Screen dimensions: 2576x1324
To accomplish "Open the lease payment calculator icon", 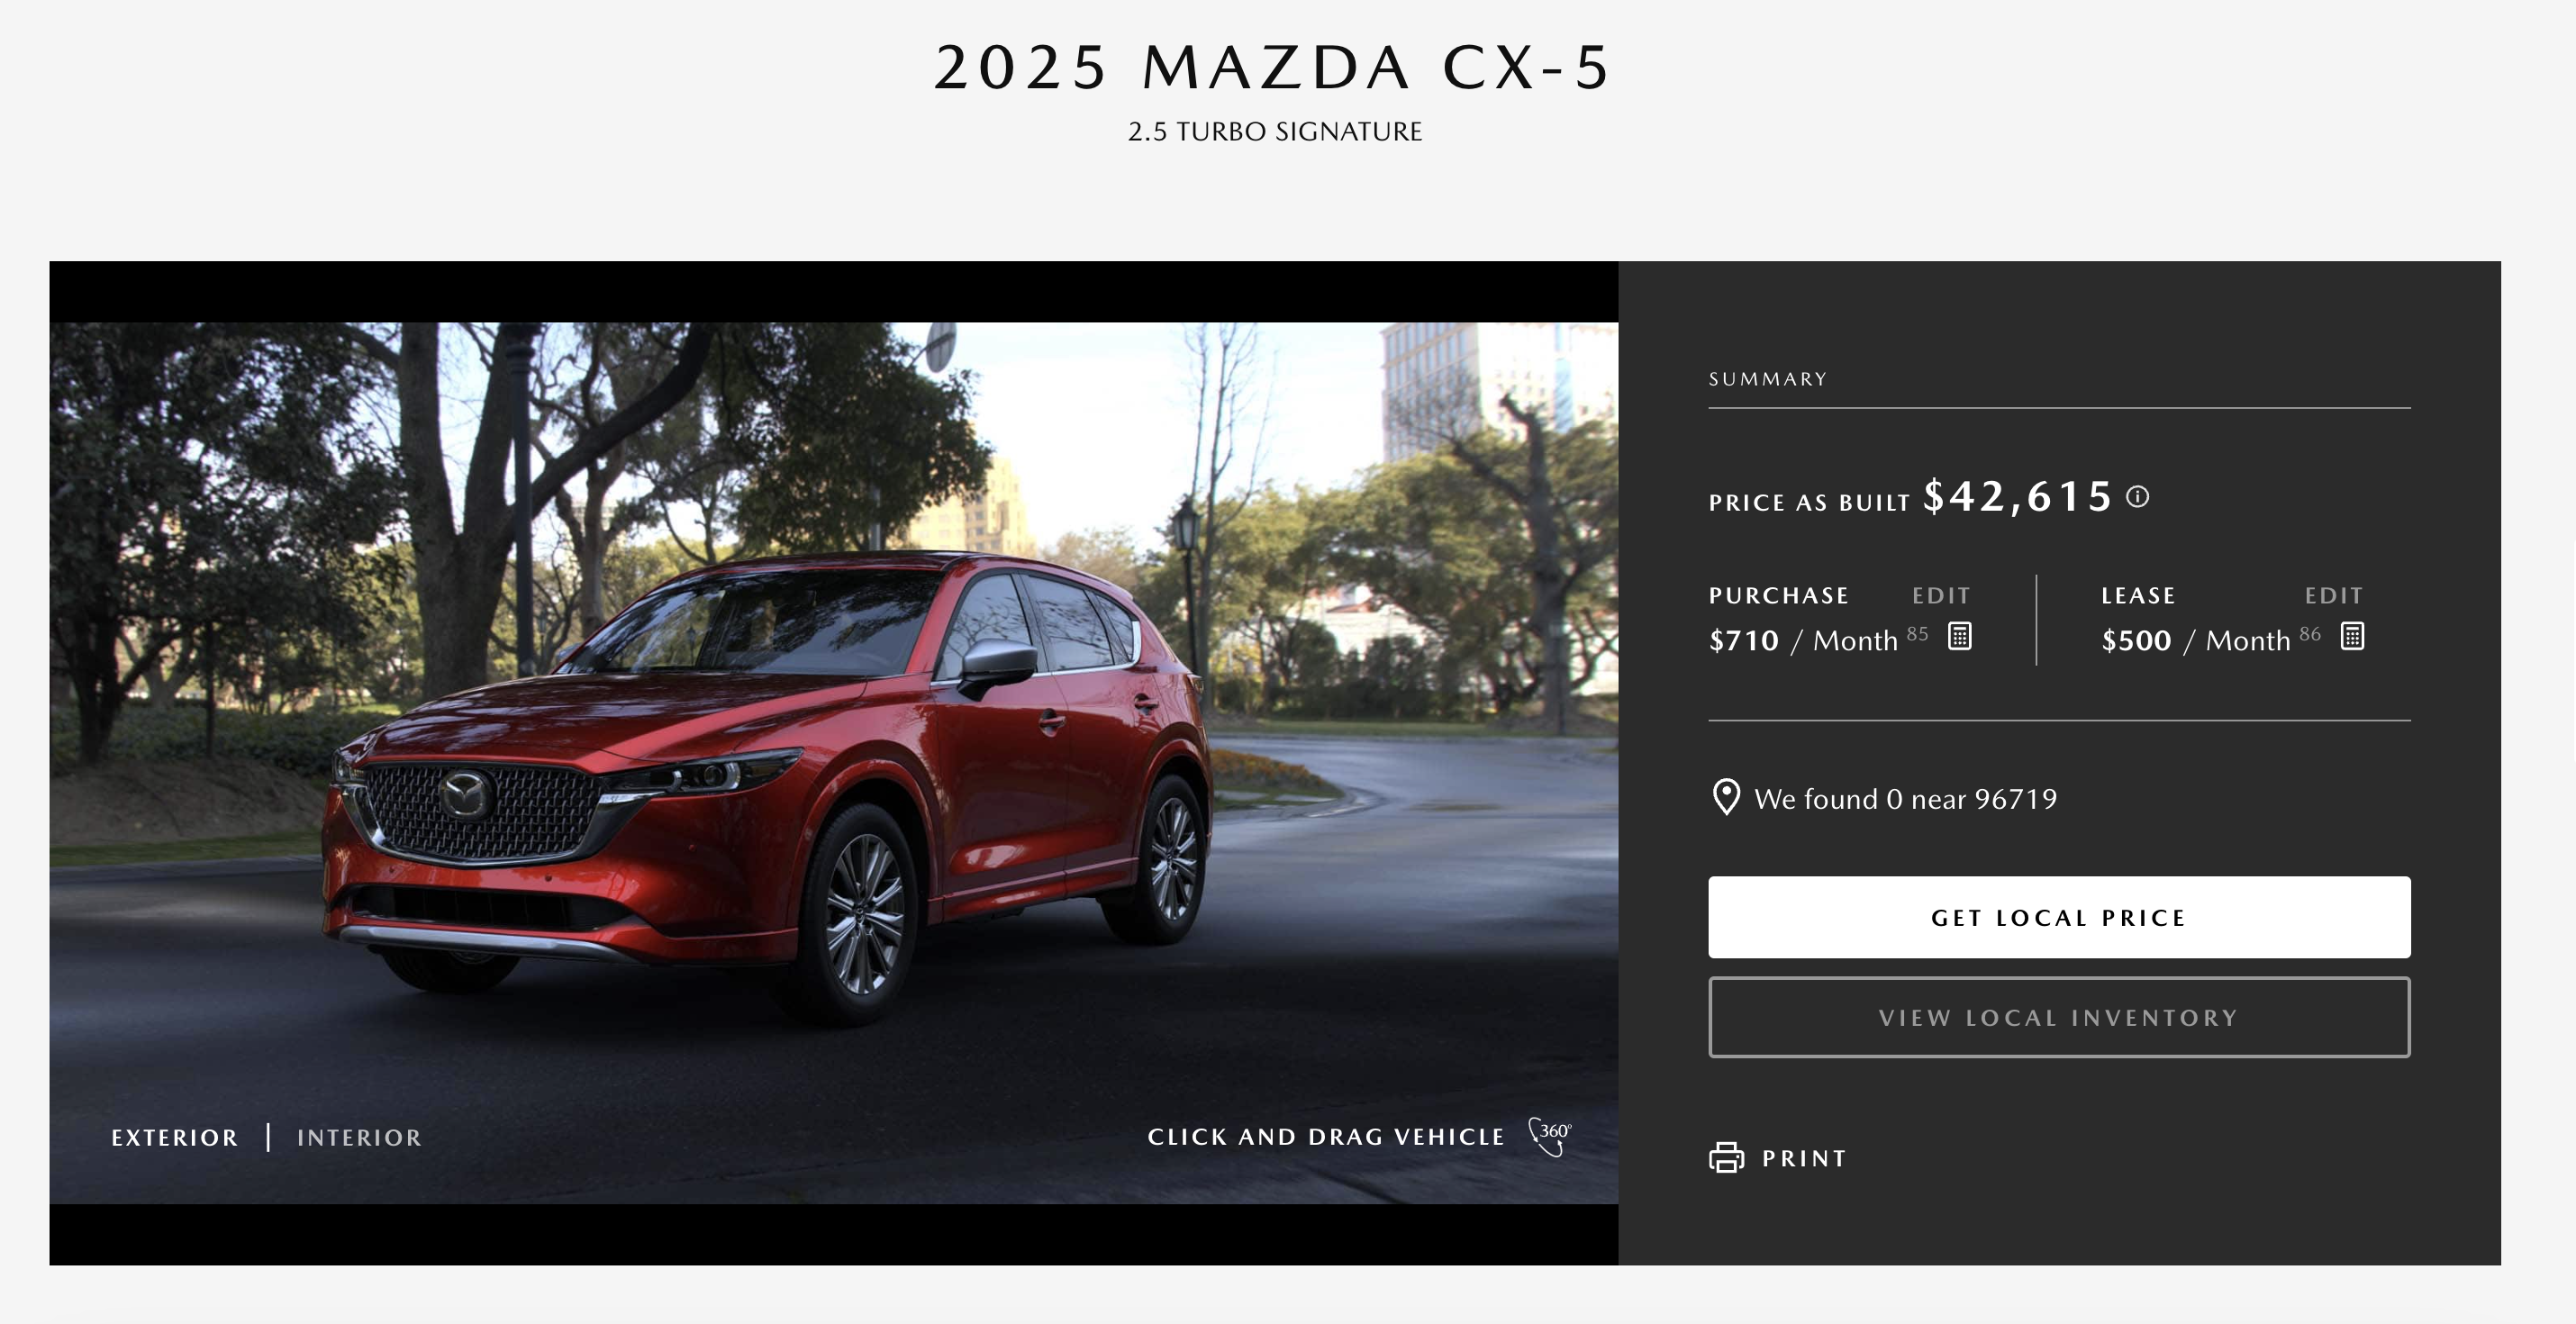I will click(x=2353, y=636).
